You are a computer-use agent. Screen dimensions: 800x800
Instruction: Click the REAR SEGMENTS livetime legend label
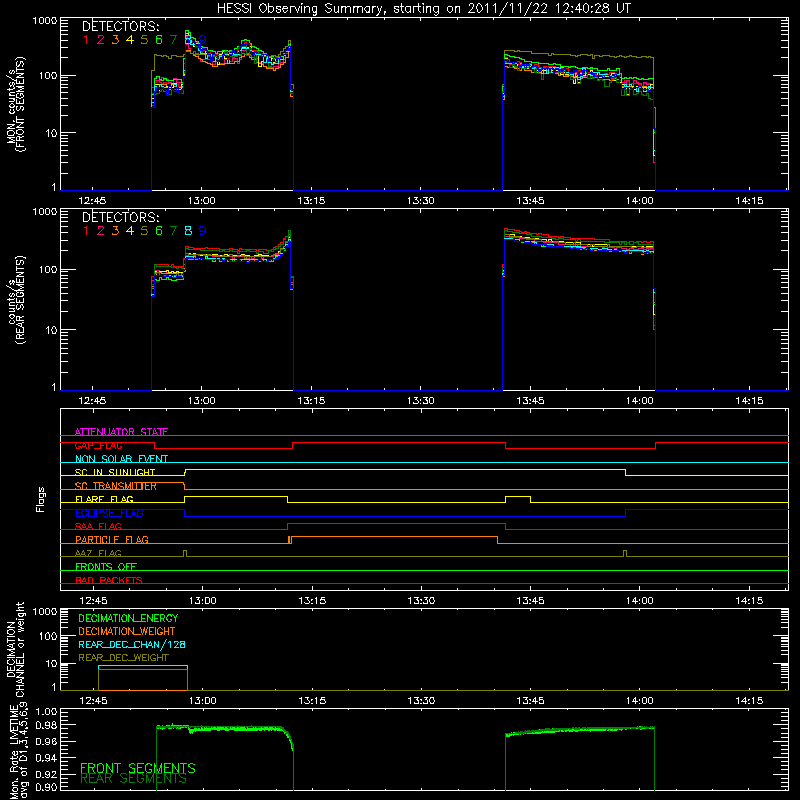point(134,779)
